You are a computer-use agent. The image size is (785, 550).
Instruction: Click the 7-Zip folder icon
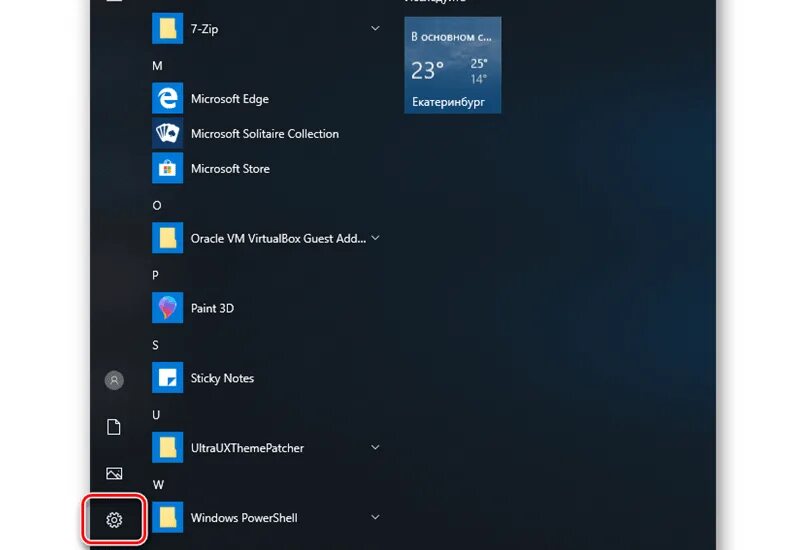click(167, 29)
